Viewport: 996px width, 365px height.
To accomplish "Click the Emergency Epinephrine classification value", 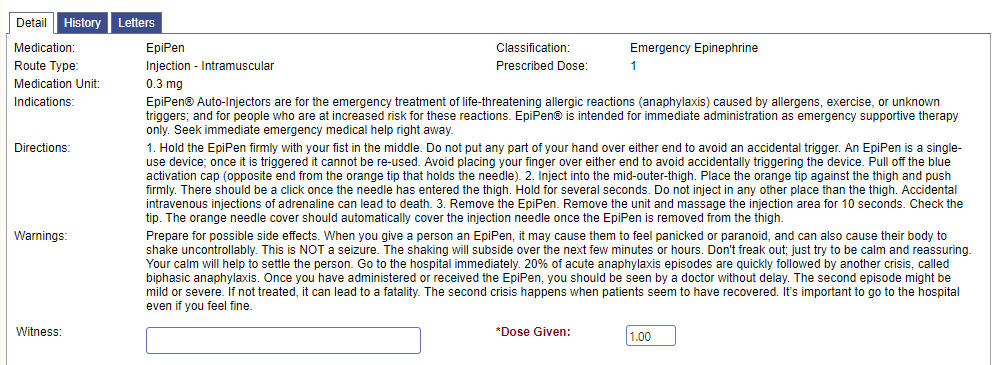I will click(694, 48).
